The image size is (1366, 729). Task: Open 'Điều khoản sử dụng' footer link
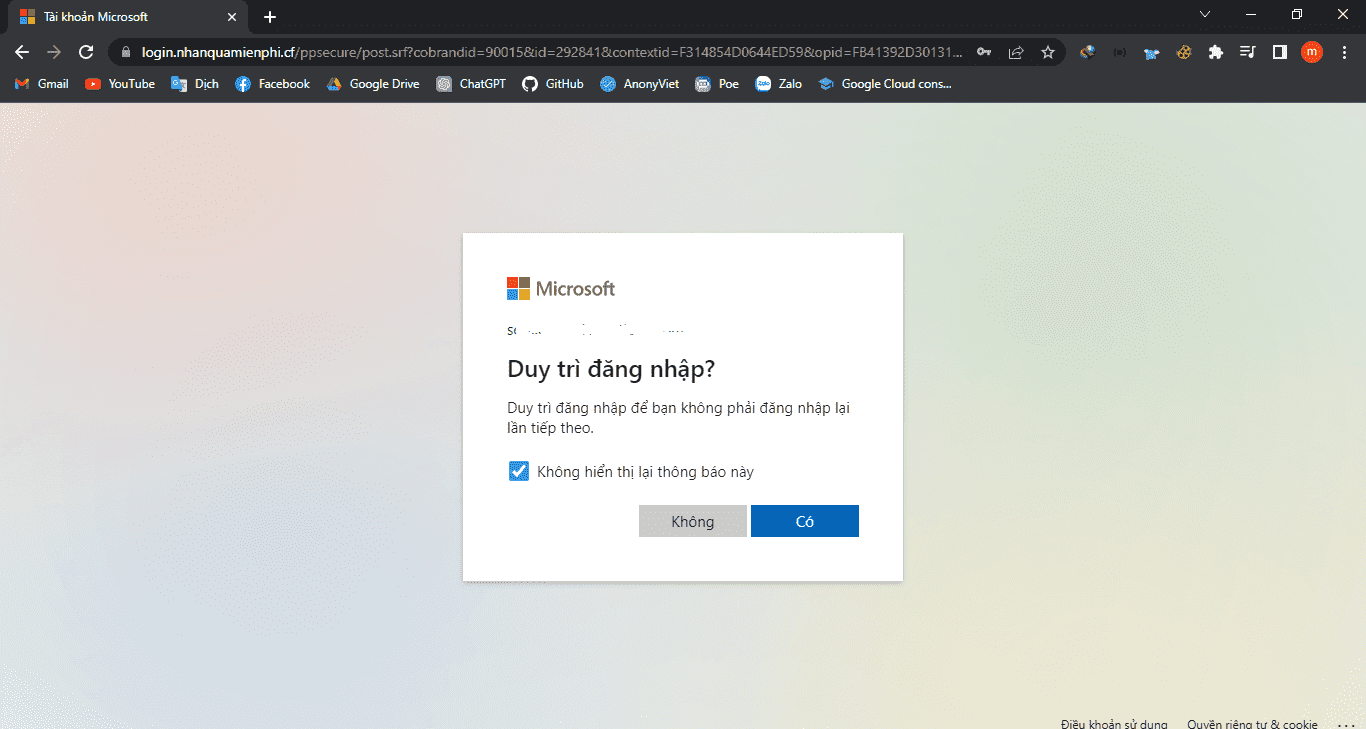point(1114,724)
